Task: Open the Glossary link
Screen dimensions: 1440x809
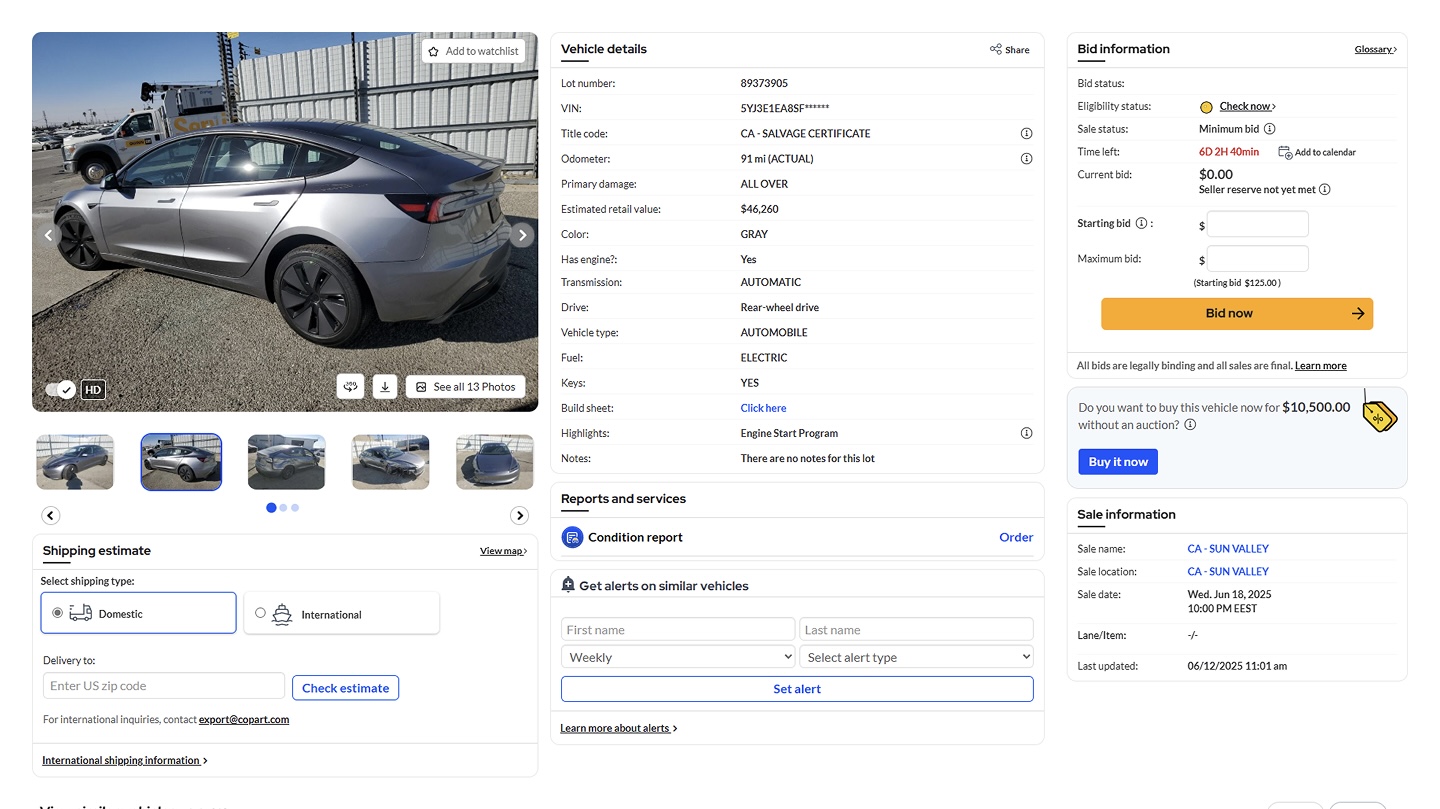Action: click(x=1374, y=49)
